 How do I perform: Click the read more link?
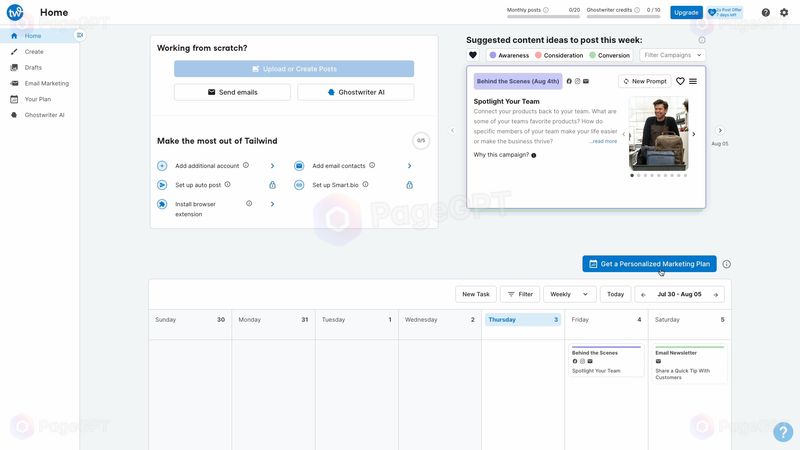tap(604, 141)
